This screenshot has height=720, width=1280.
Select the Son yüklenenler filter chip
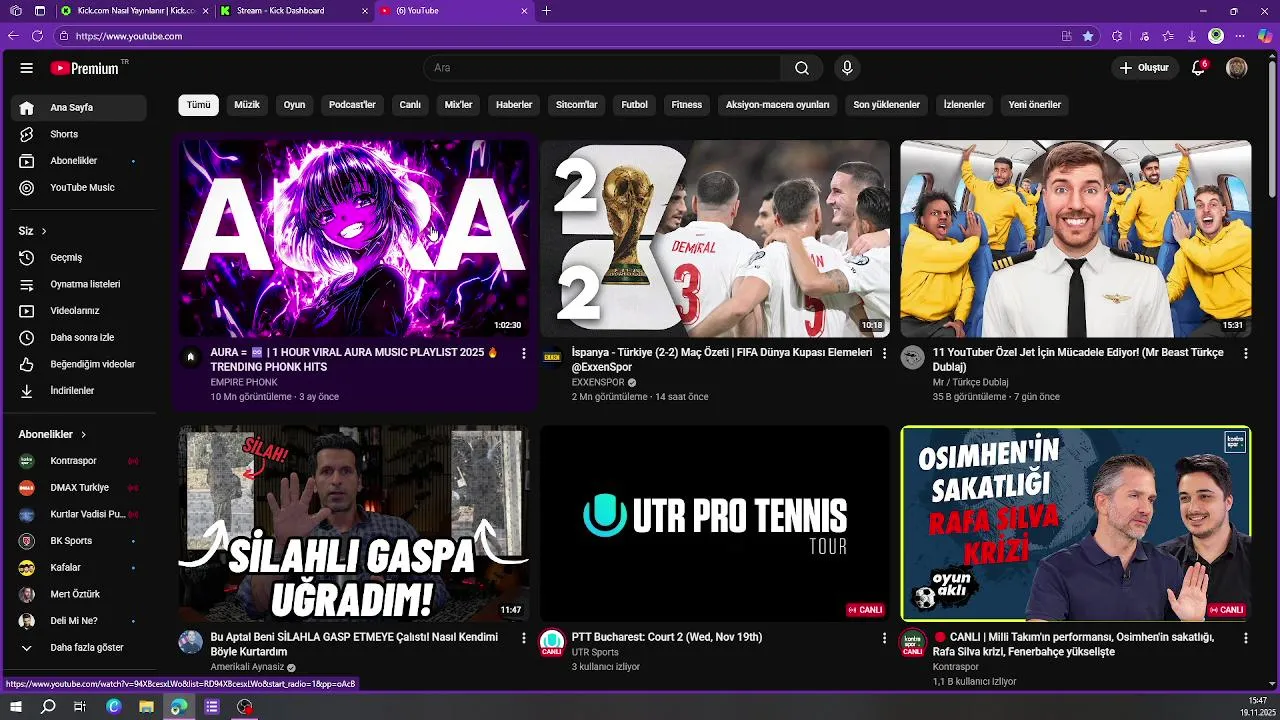pyautogui.click(x=886, y=105)
